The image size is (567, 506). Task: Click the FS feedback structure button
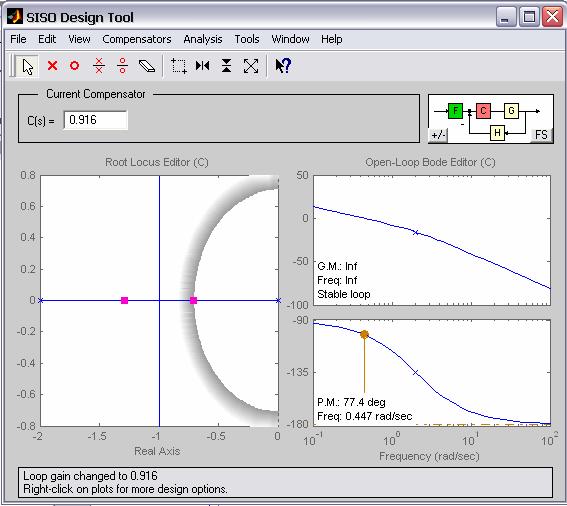pos(541,135)
